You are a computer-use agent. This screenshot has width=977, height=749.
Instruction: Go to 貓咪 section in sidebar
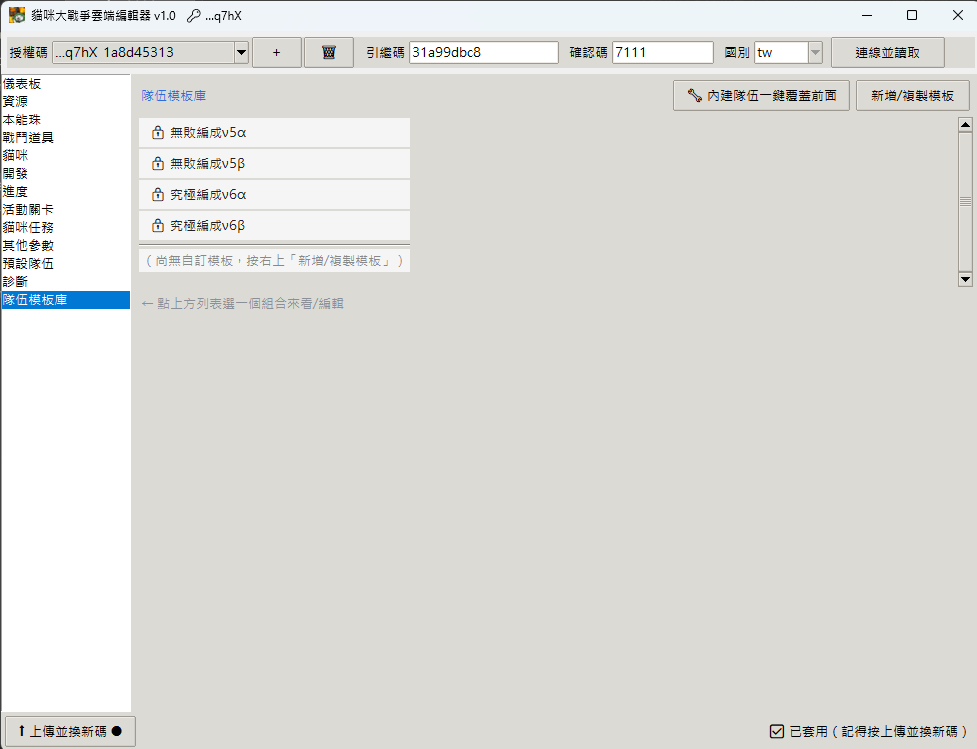coord(65,155)
